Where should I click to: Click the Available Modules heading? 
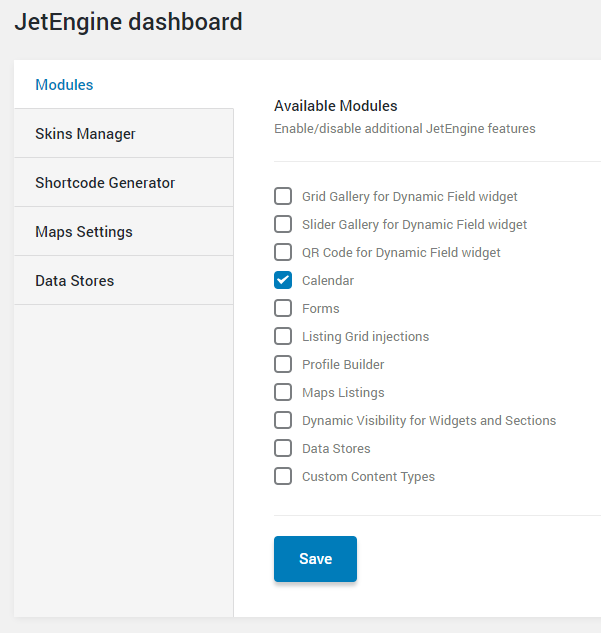point(336,106)
